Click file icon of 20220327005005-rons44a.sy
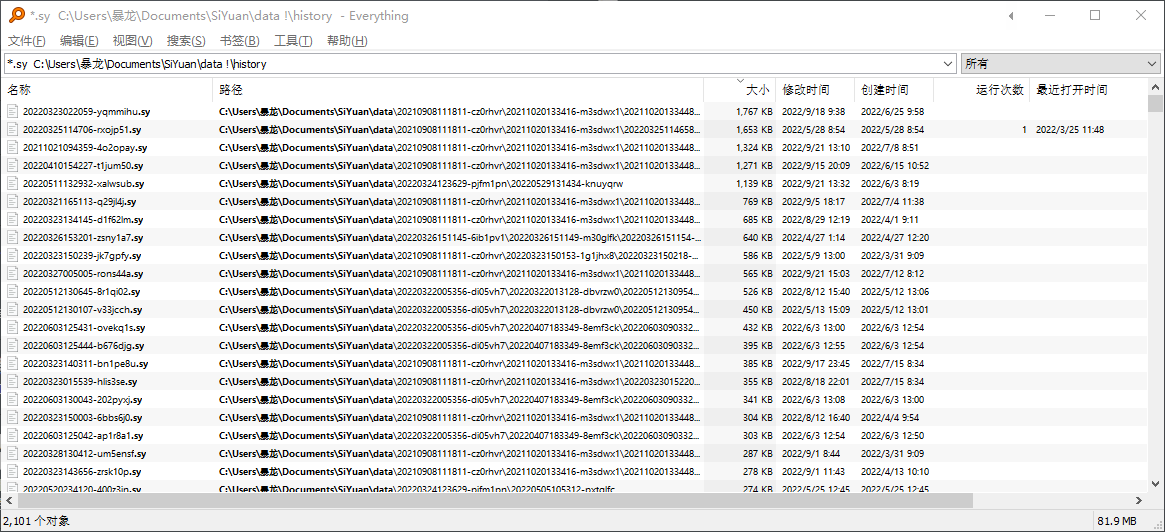This screenshot has height=532, width=1165. tap(13, 273)
